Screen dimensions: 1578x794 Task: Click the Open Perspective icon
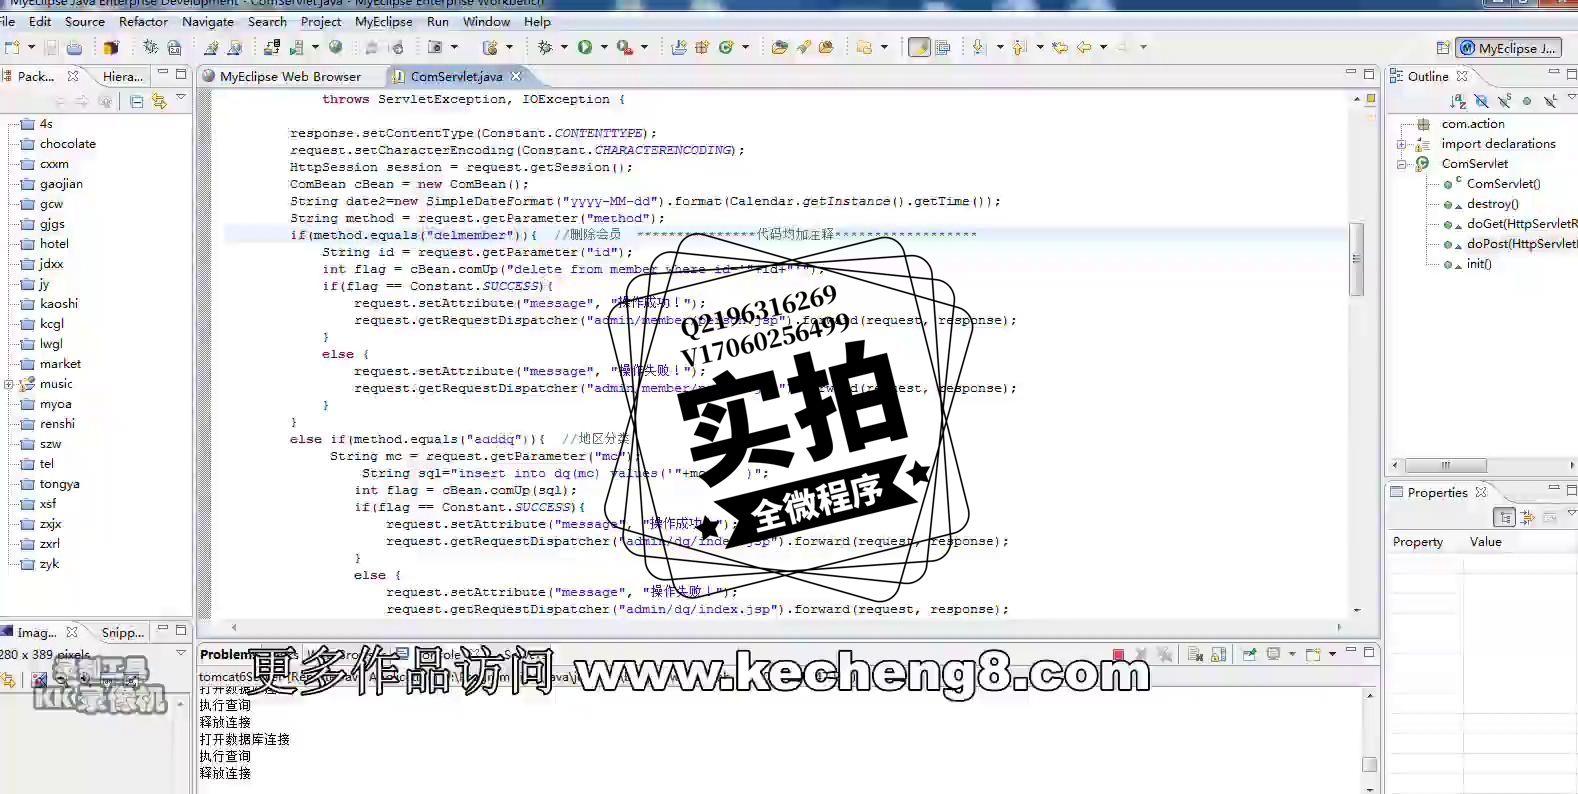1443,48
